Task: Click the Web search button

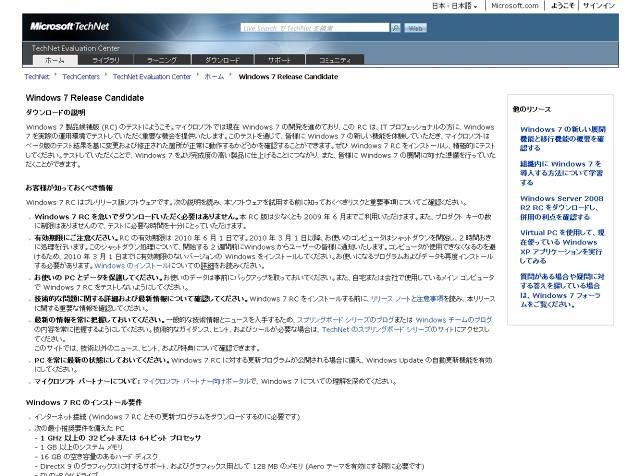Action: (x=415, y=28)
